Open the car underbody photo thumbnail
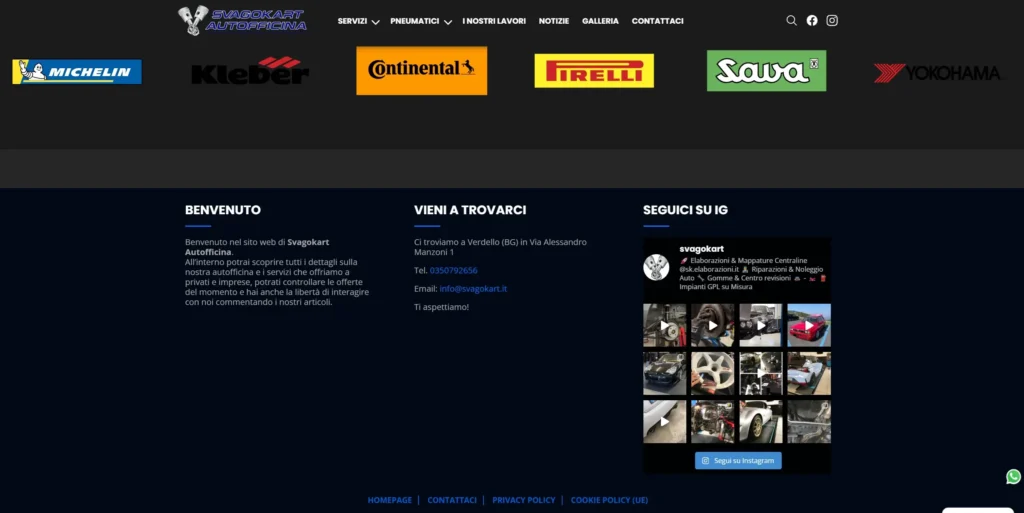Screen dimensions: 1024x513 point(809,422)
